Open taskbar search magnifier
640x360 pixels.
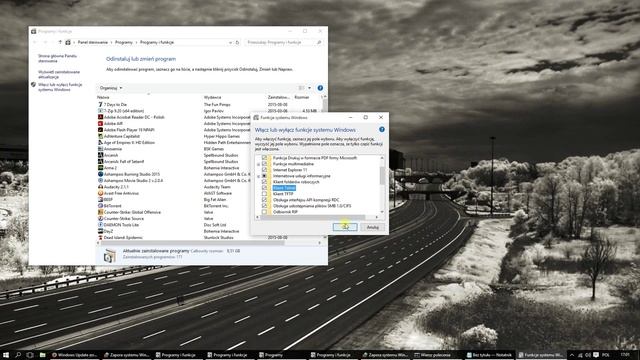18,355
